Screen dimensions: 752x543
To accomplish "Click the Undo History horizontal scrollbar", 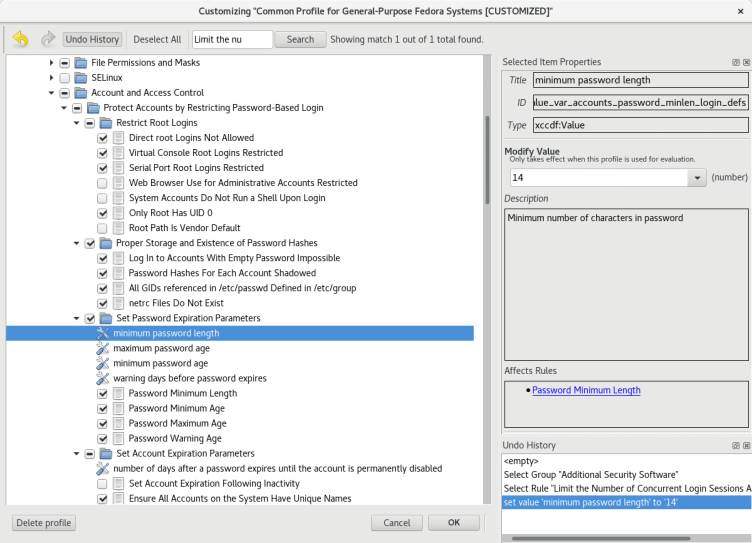I will (600, 539).
